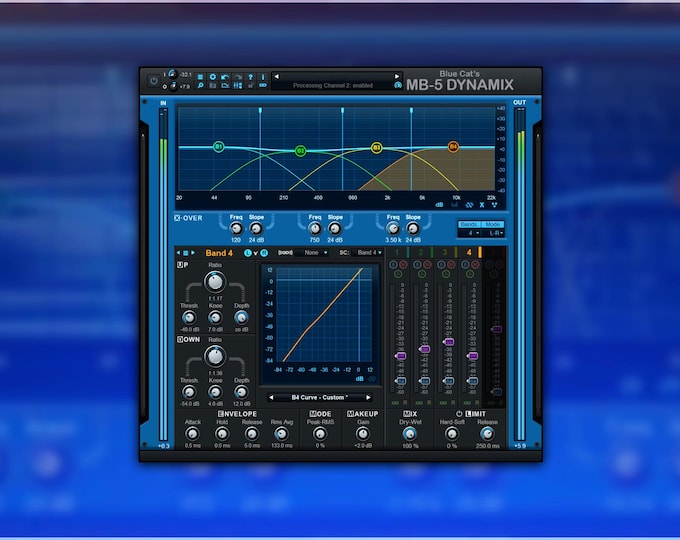Screen dimensions: 680x540
Task: Select the yellow B3 band node
Action: pyautogui.click(x=376, y=148)
